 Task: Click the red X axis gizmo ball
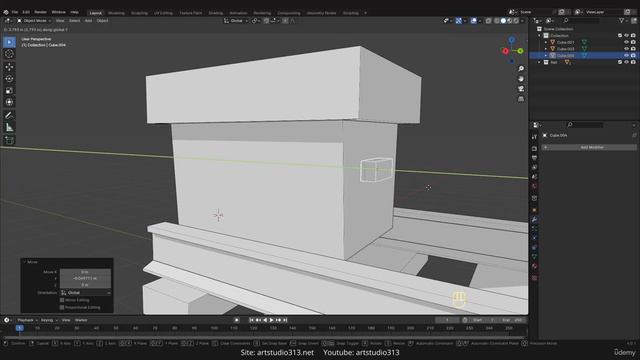506,51
